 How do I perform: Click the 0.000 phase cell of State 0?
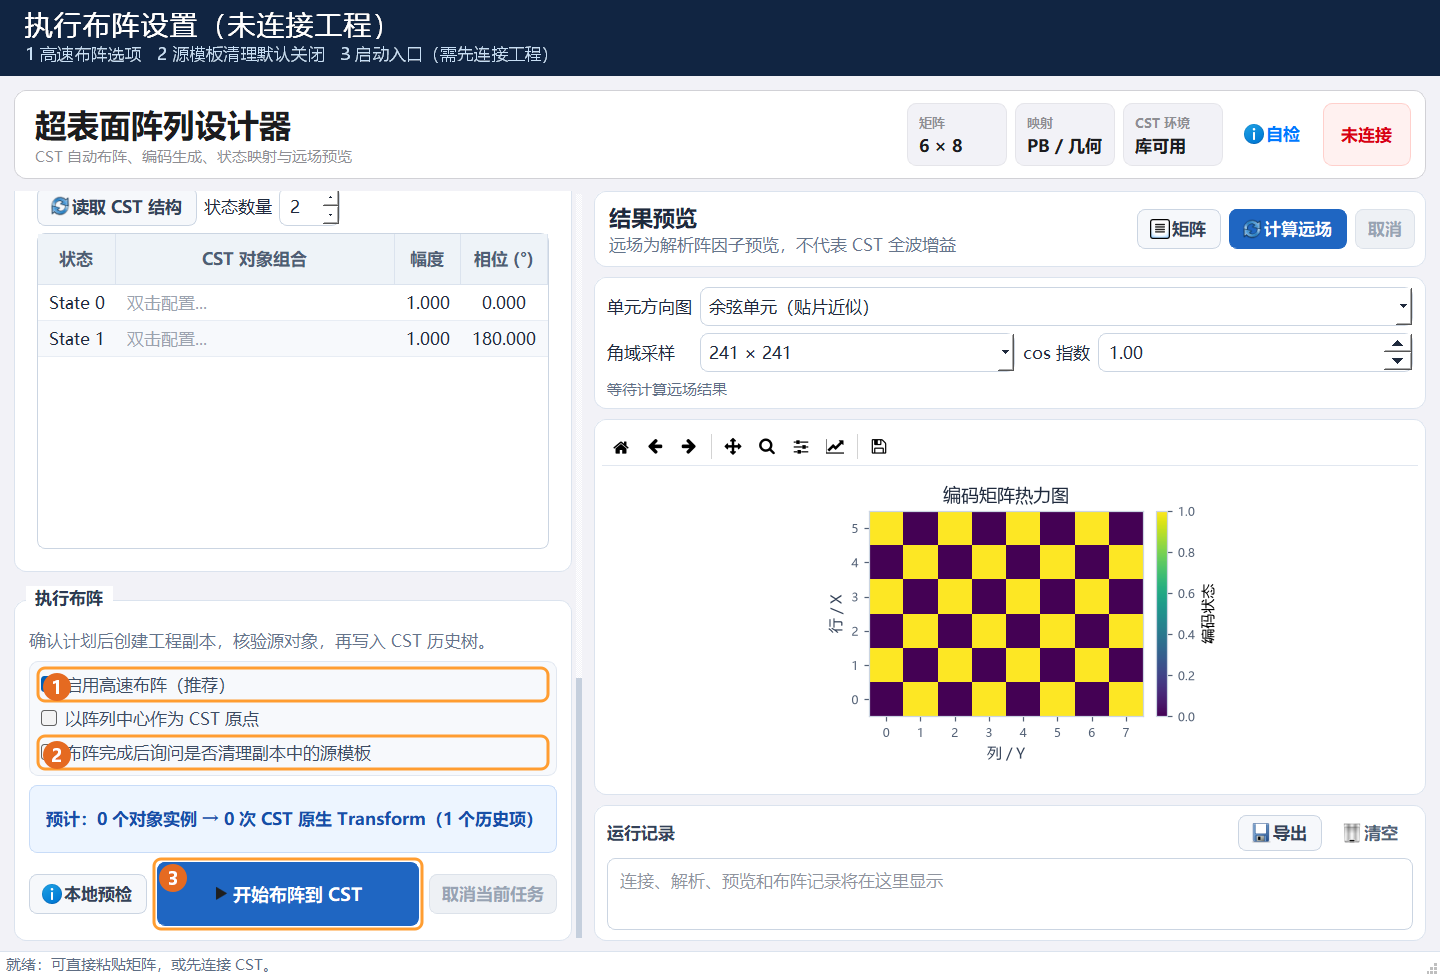[504, 303]
